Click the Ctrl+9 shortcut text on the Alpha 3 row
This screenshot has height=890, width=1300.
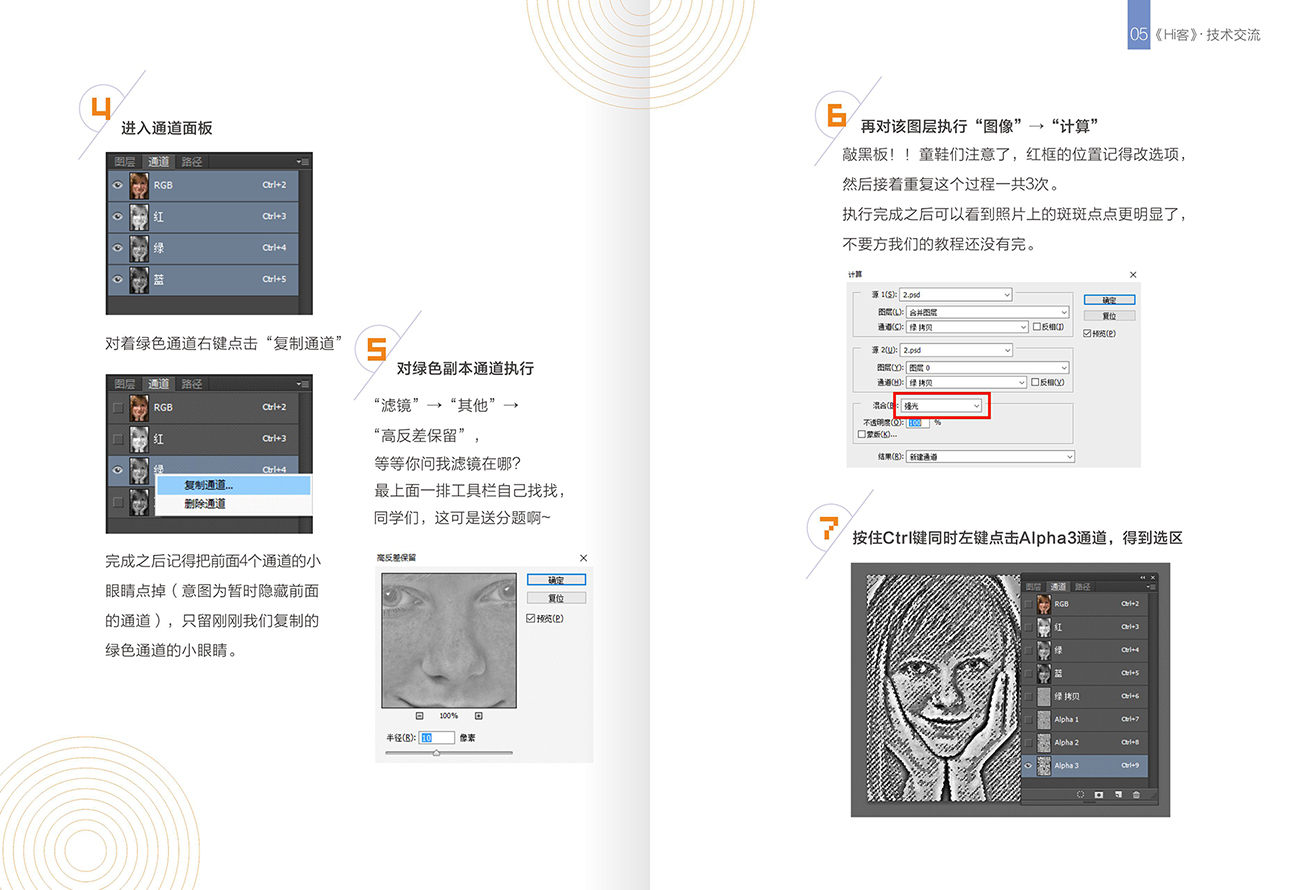(x=1130, y=765)
